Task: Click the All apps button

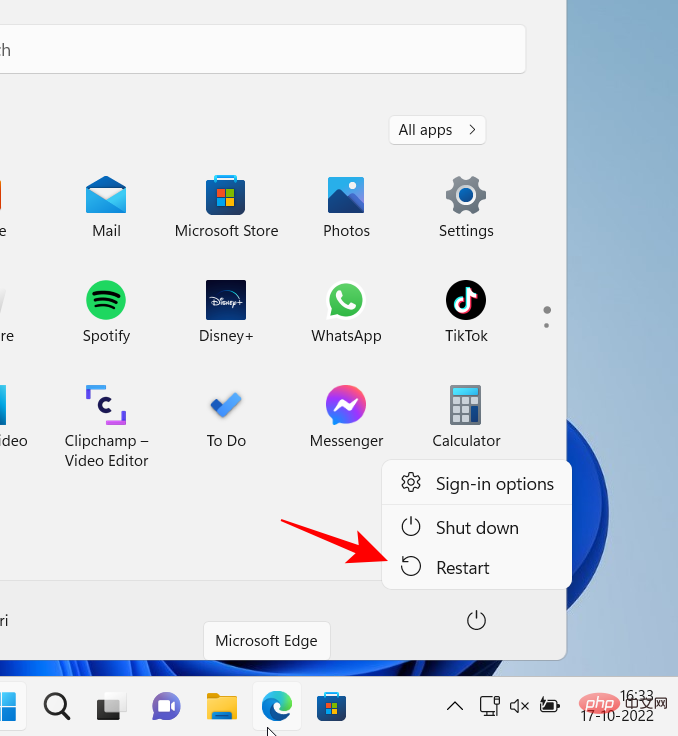Action: point(437,130)
